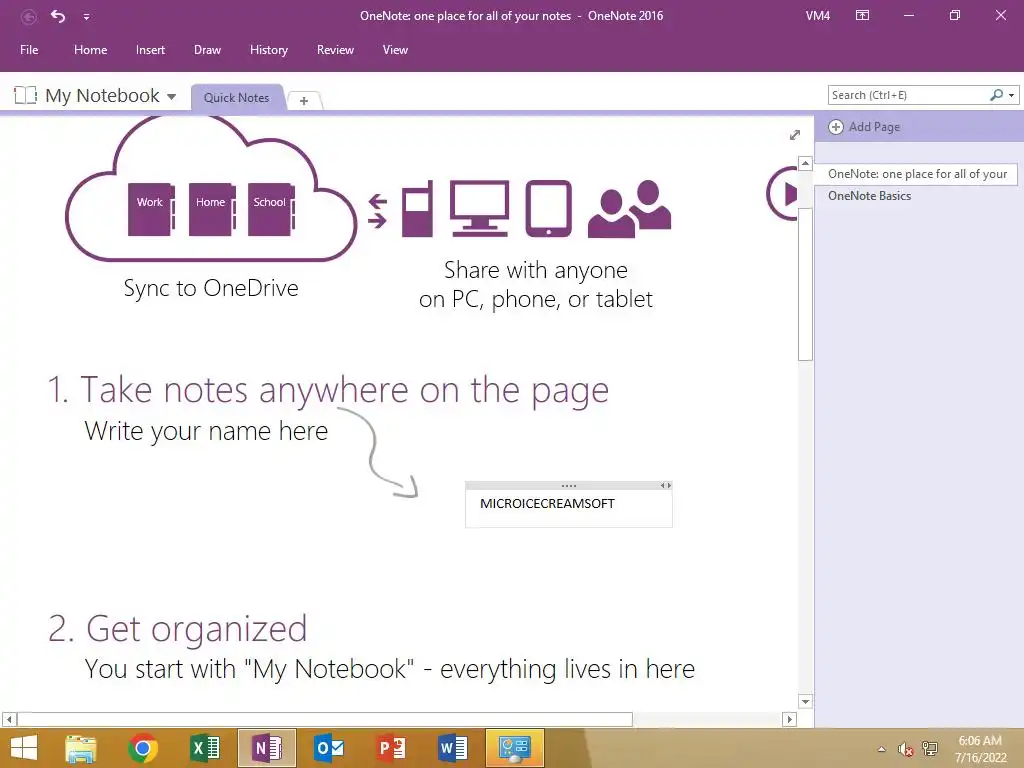Click the note container width arrows
1024x768 pixels.
(x=665, y=485)
